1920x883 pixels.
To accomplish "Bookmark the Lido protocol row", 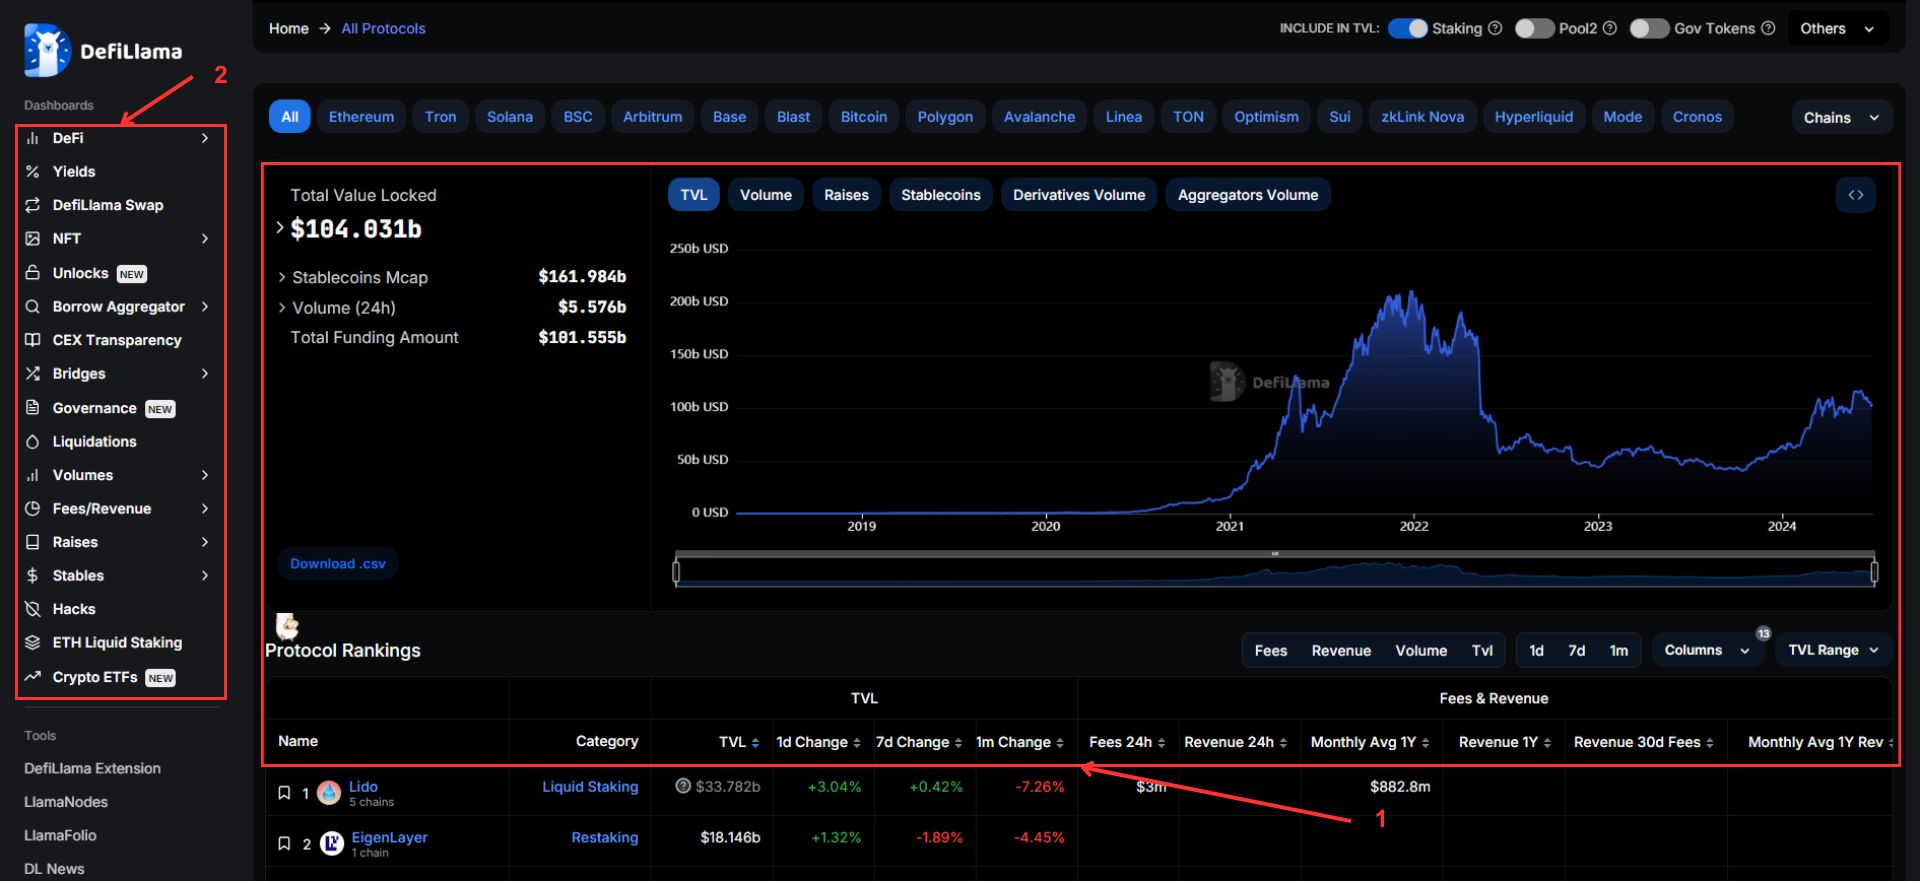I will pos(284,794).
